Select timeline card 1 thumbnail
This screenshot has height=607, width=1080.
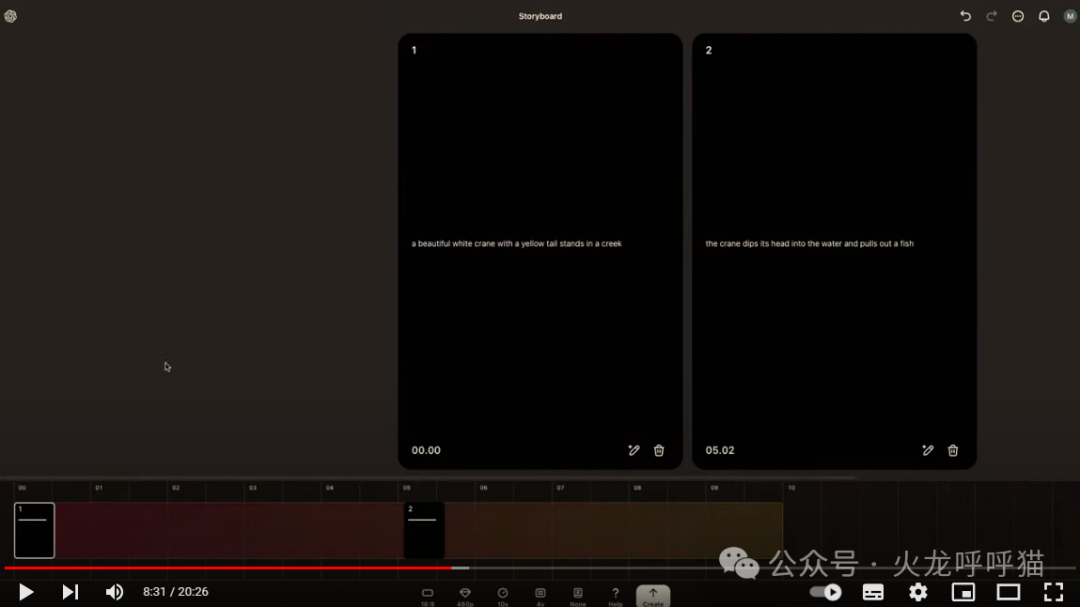34,531
